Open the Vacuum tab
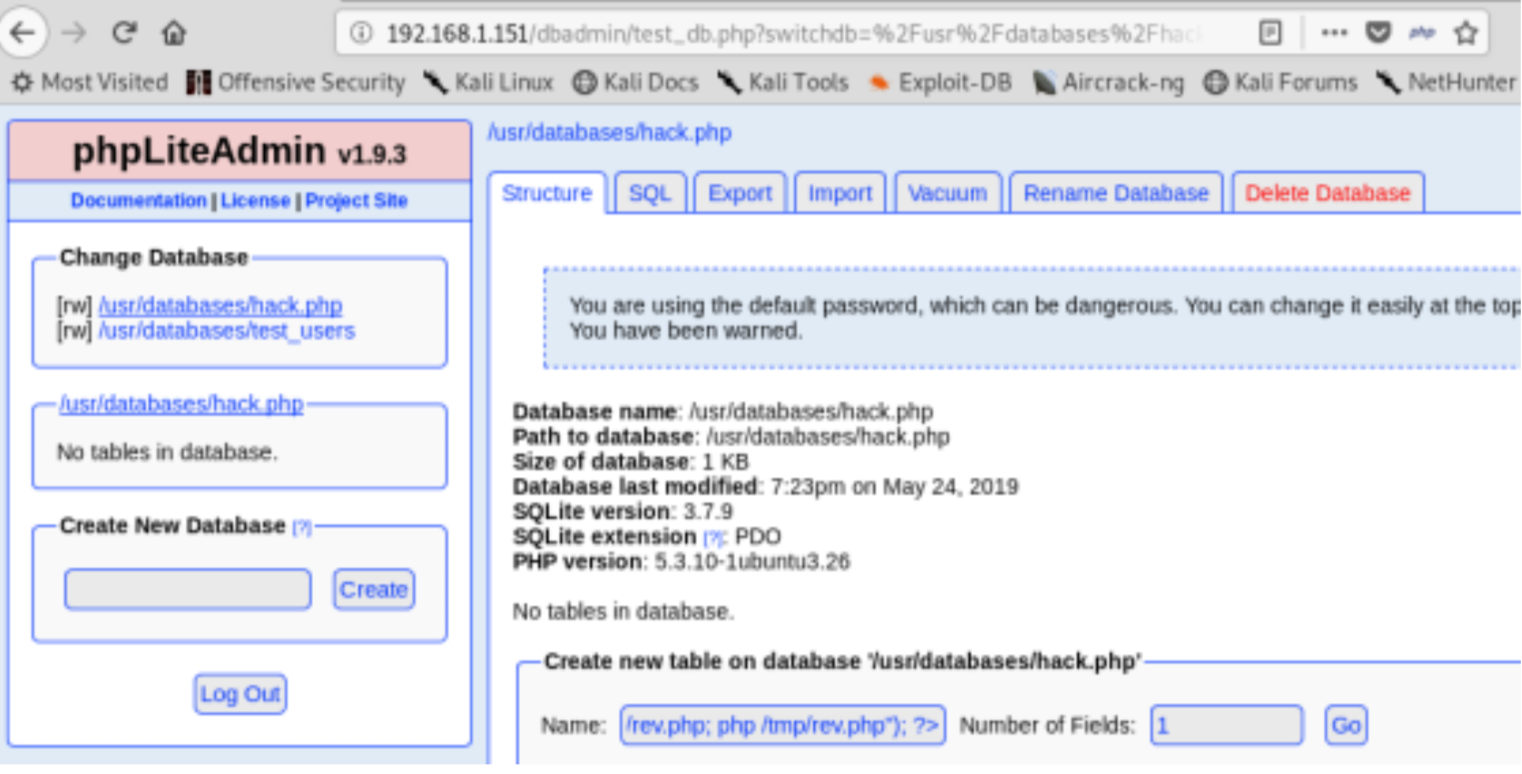 947,193
